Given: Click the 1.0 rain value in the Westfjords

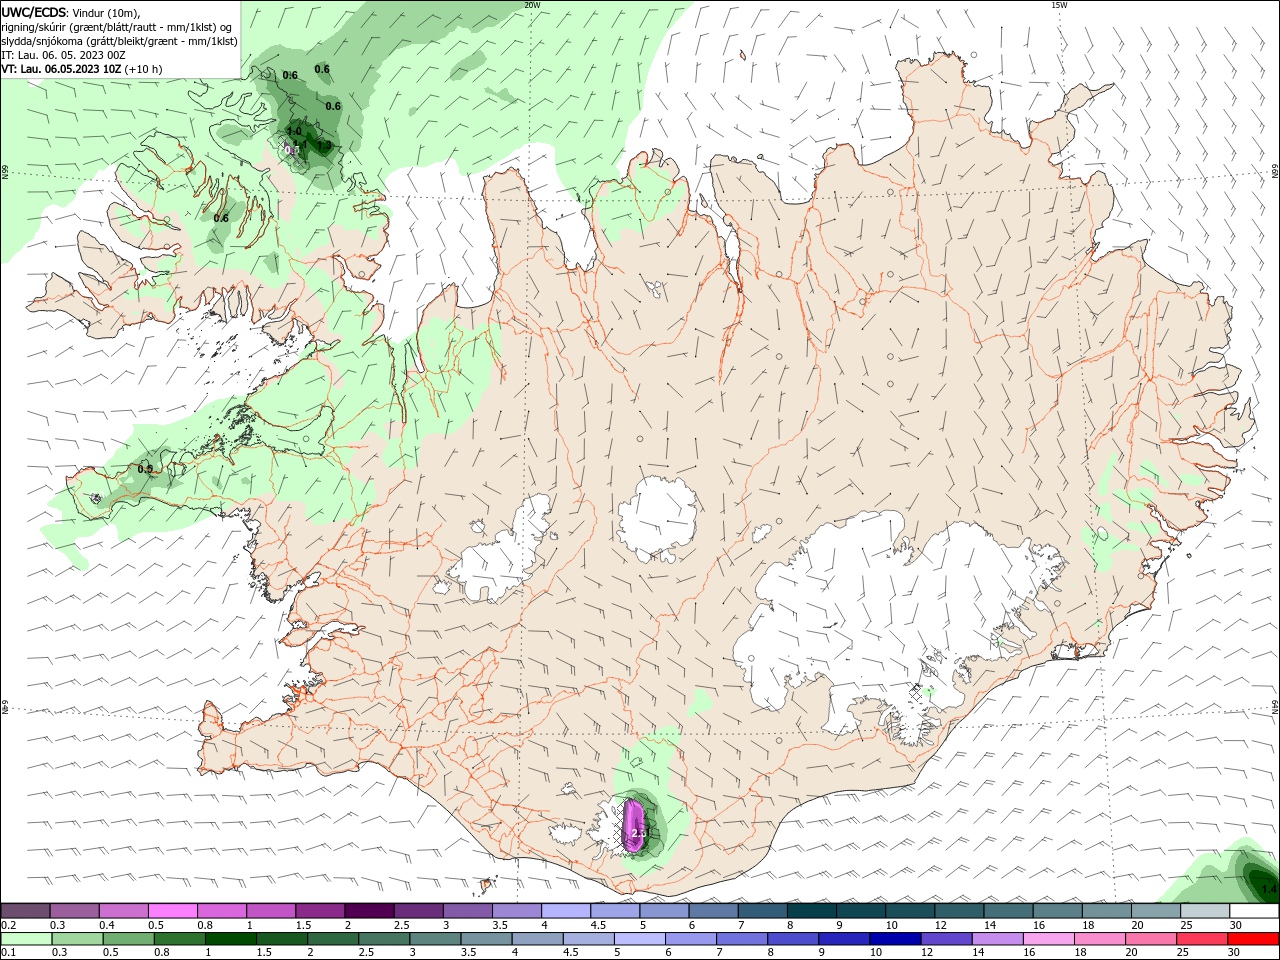Looking at the screenshot, I should point(294,131).
